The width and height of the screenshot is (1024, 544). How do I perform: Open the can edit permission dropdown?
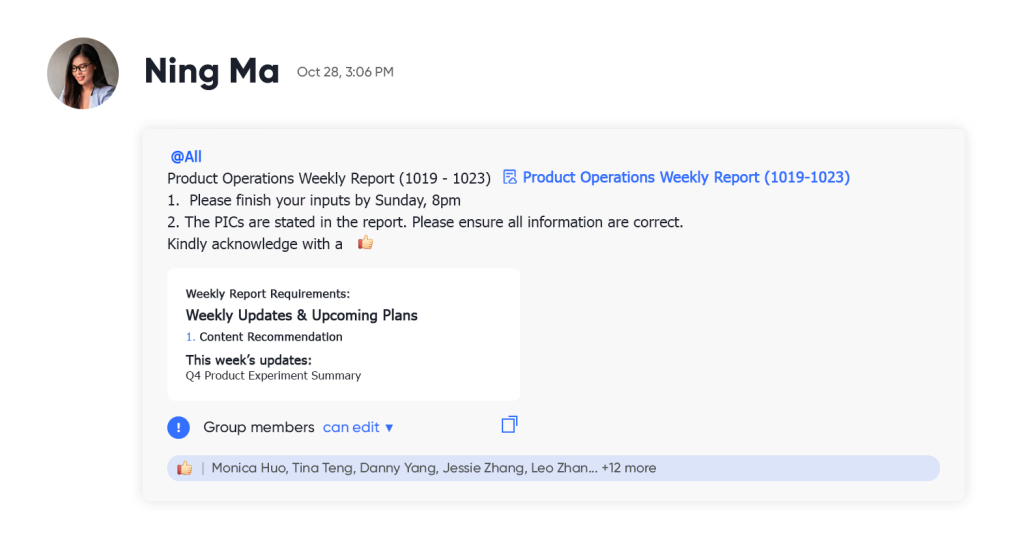[358, 427]
